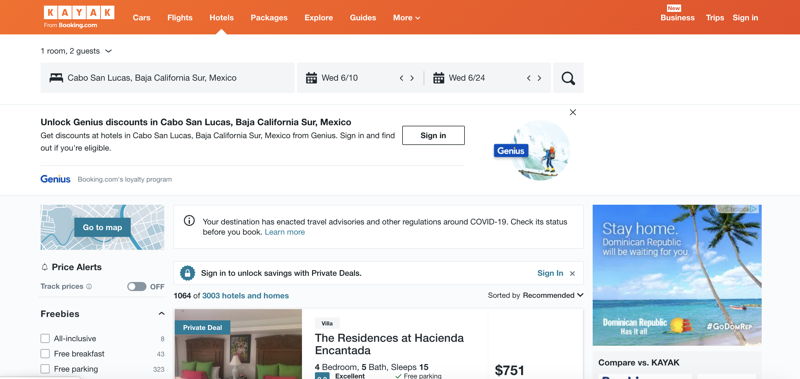Click 3003 hotels and homes link
This screenshot has height=379, width=800.
(245, 296)
